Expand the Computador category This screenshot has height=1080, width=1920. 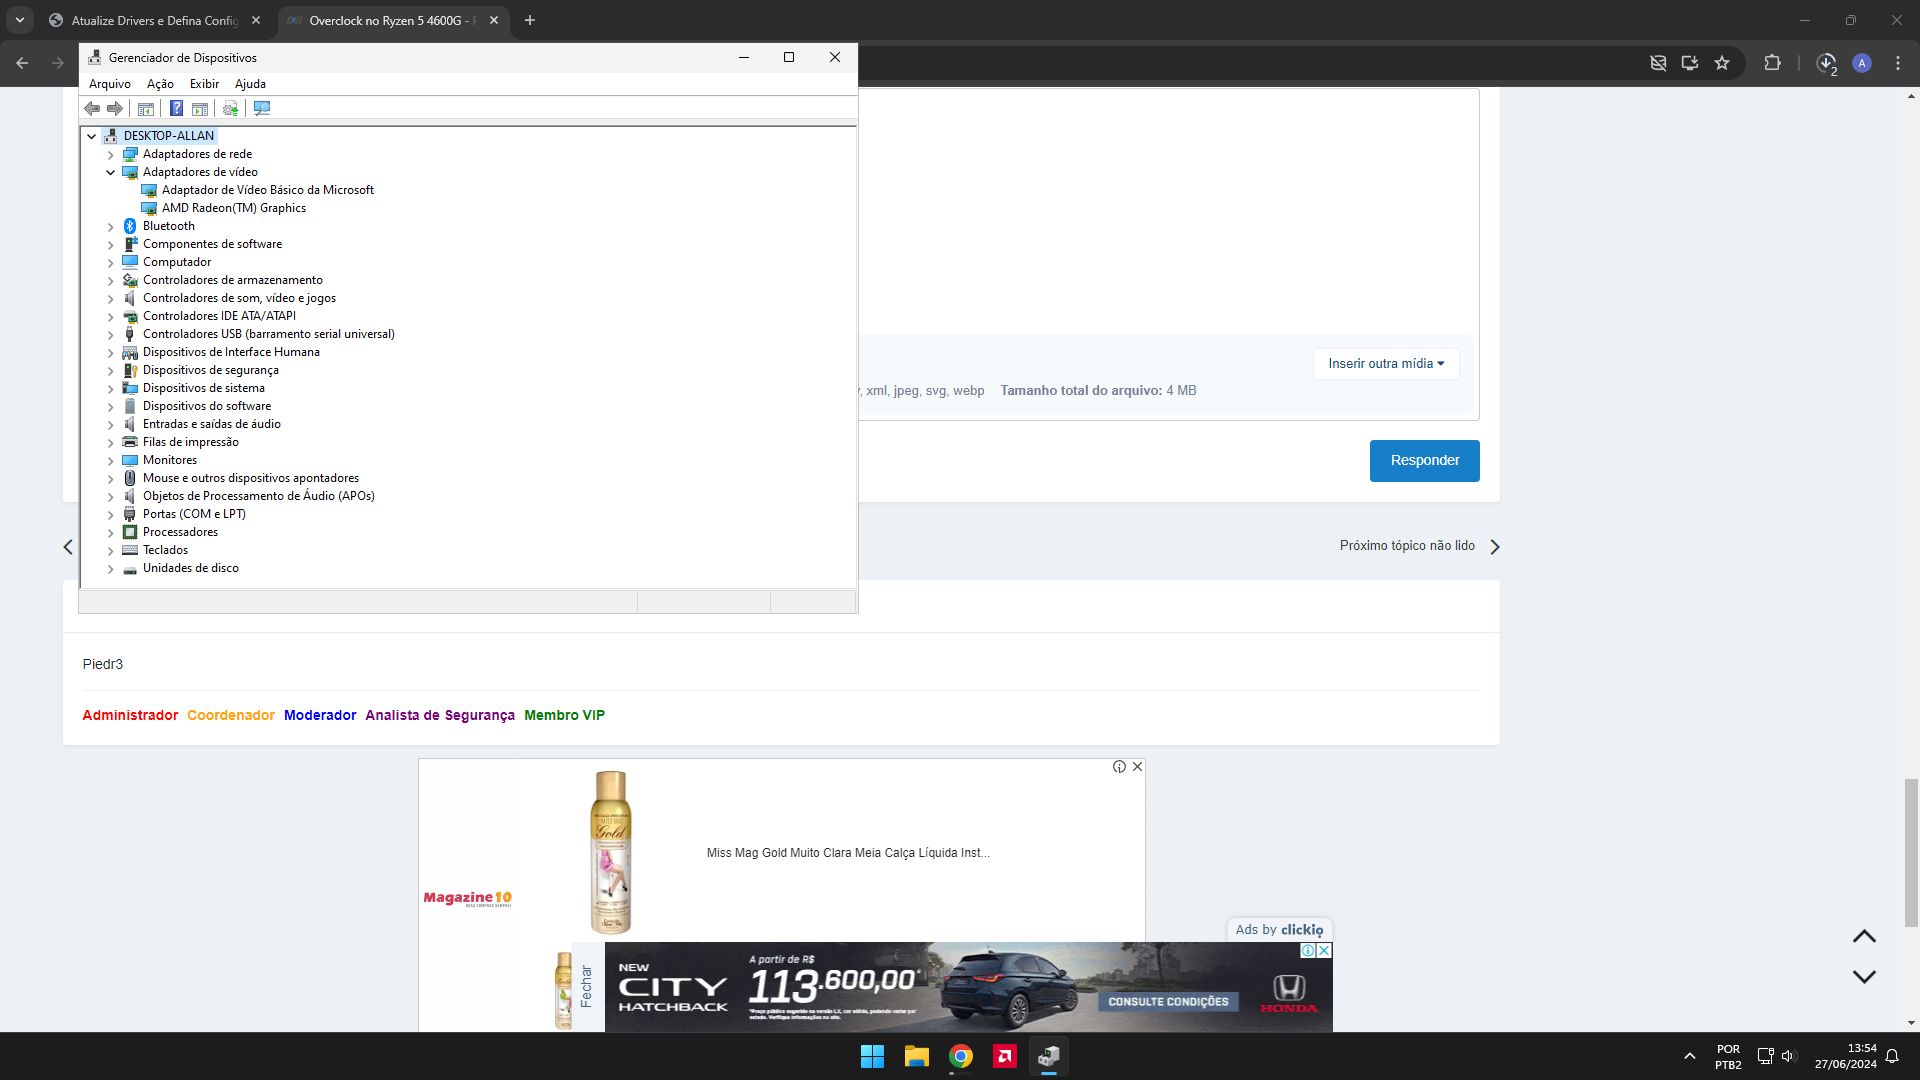pyautogui.click(x=111, y=263)
